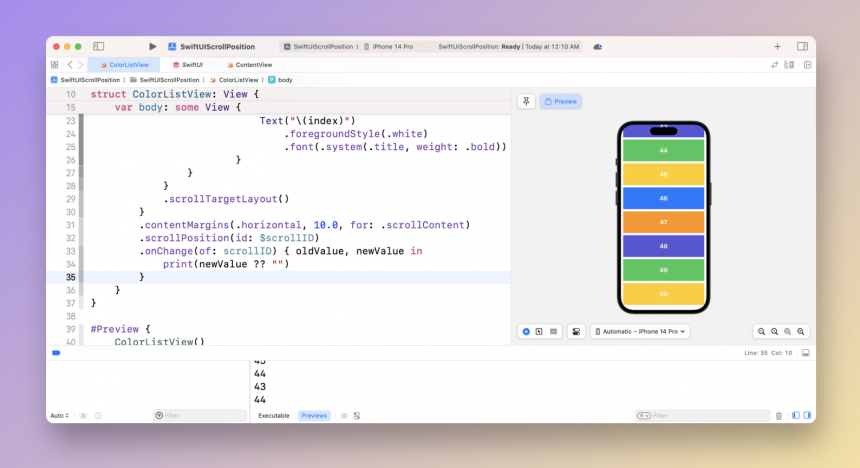Switch to the ContentView tab
The height and width of the screenshot is (468, 860).
tap(249, 64)
